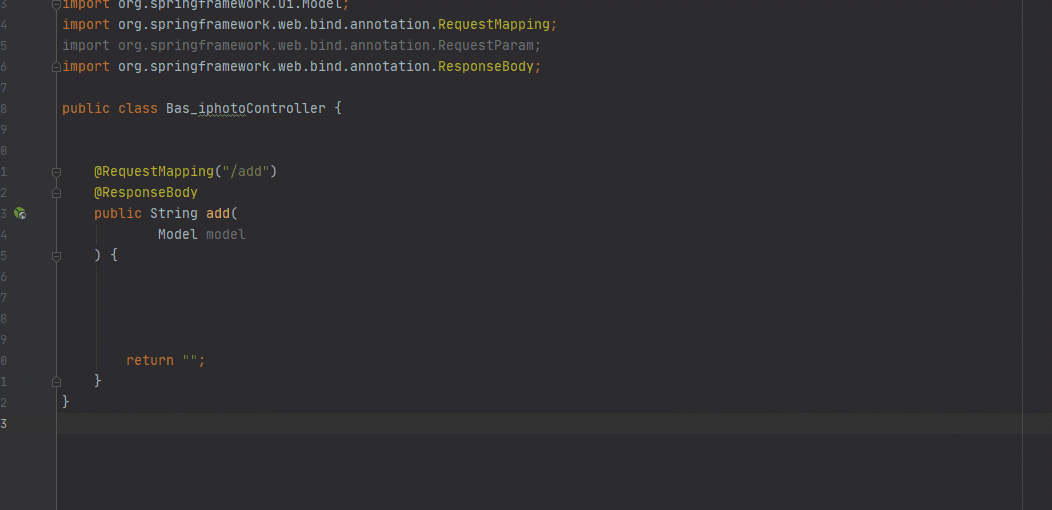
Task: Click the fold marker at the top import line
Action: [x=56, y=4]
